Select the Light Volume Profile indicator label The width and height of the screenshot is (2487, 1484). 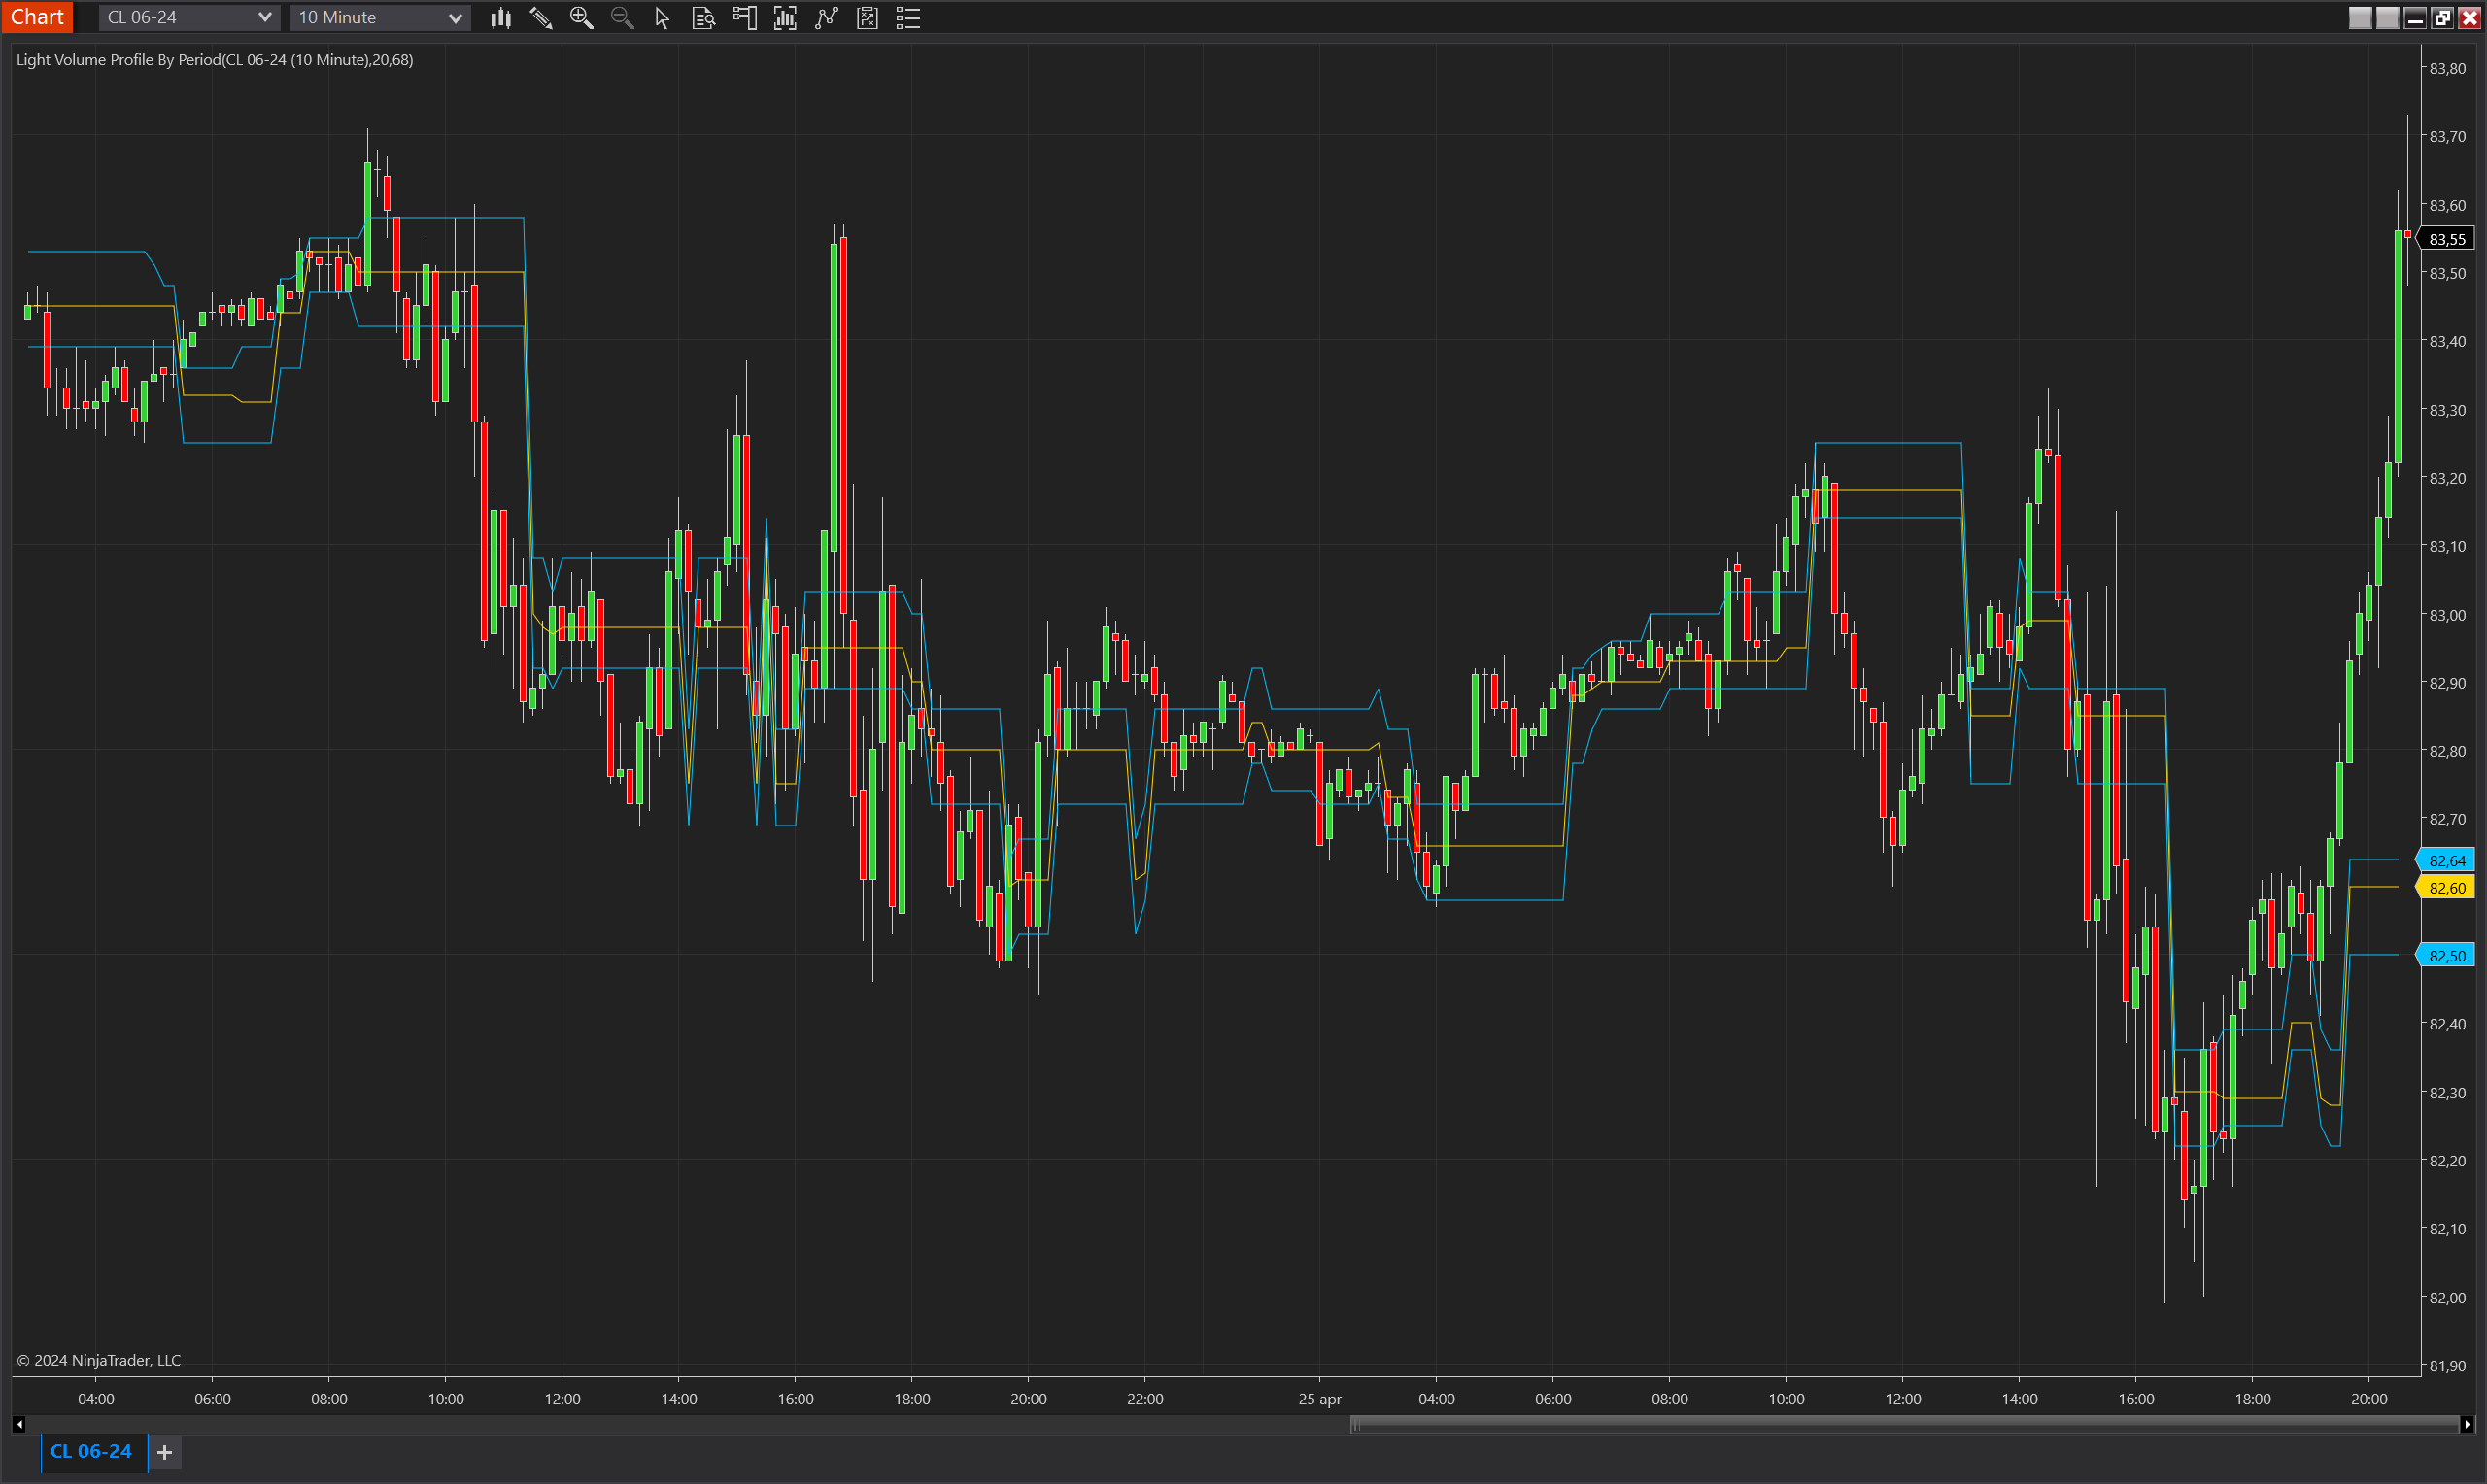(215, 60)
